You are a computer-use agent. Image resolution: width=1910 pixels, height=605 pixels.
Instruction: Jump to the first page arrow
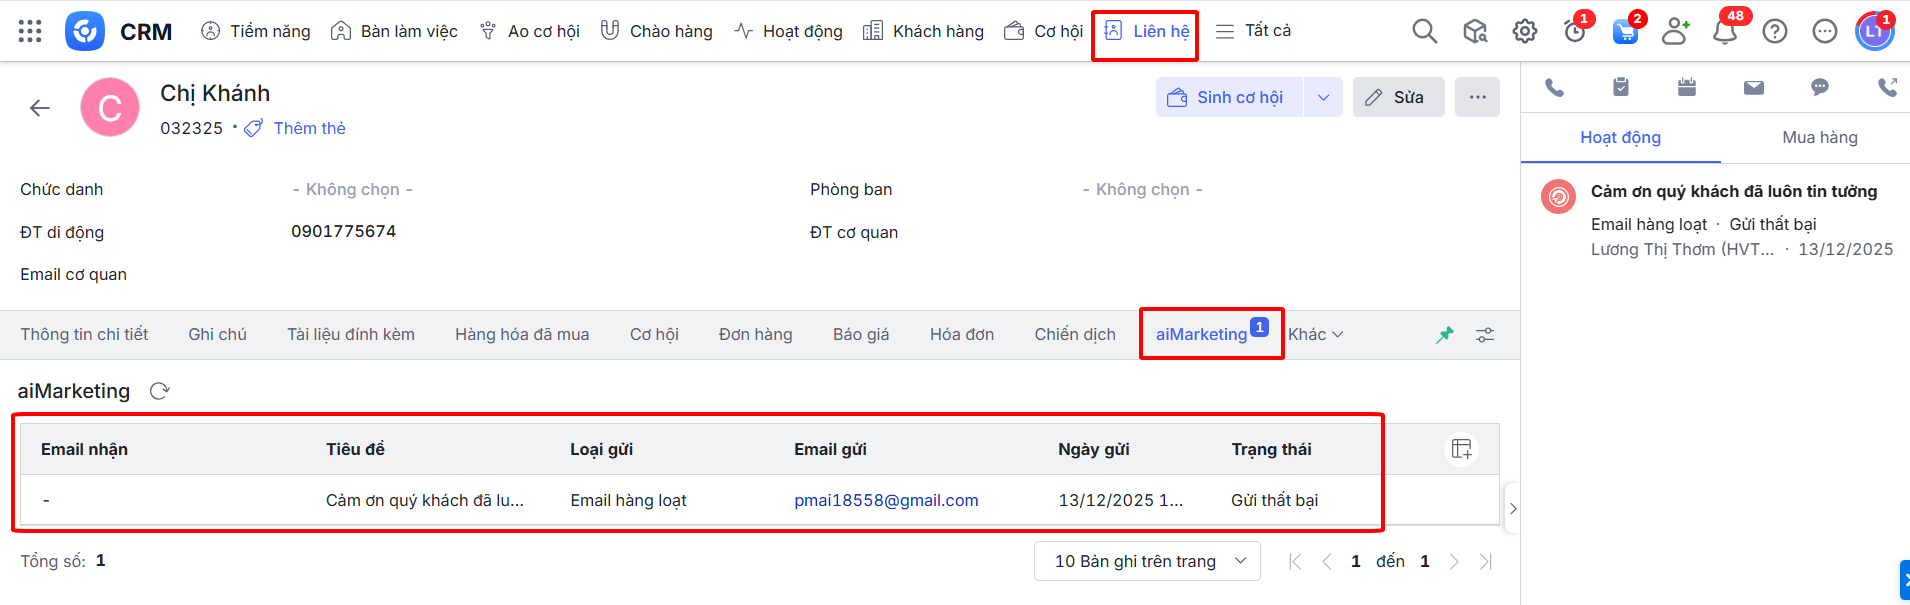(x=1295, y=562)
